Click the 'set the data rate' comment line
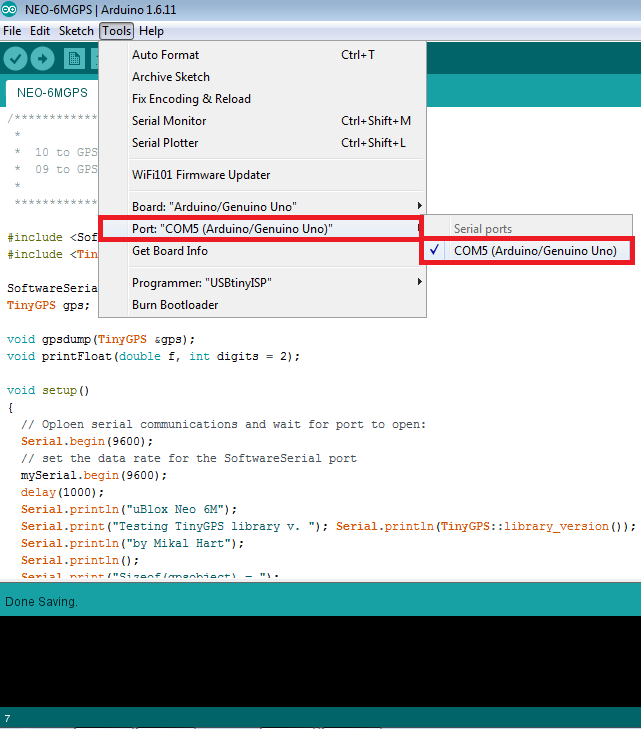641x729 pixels. [188, 458]
